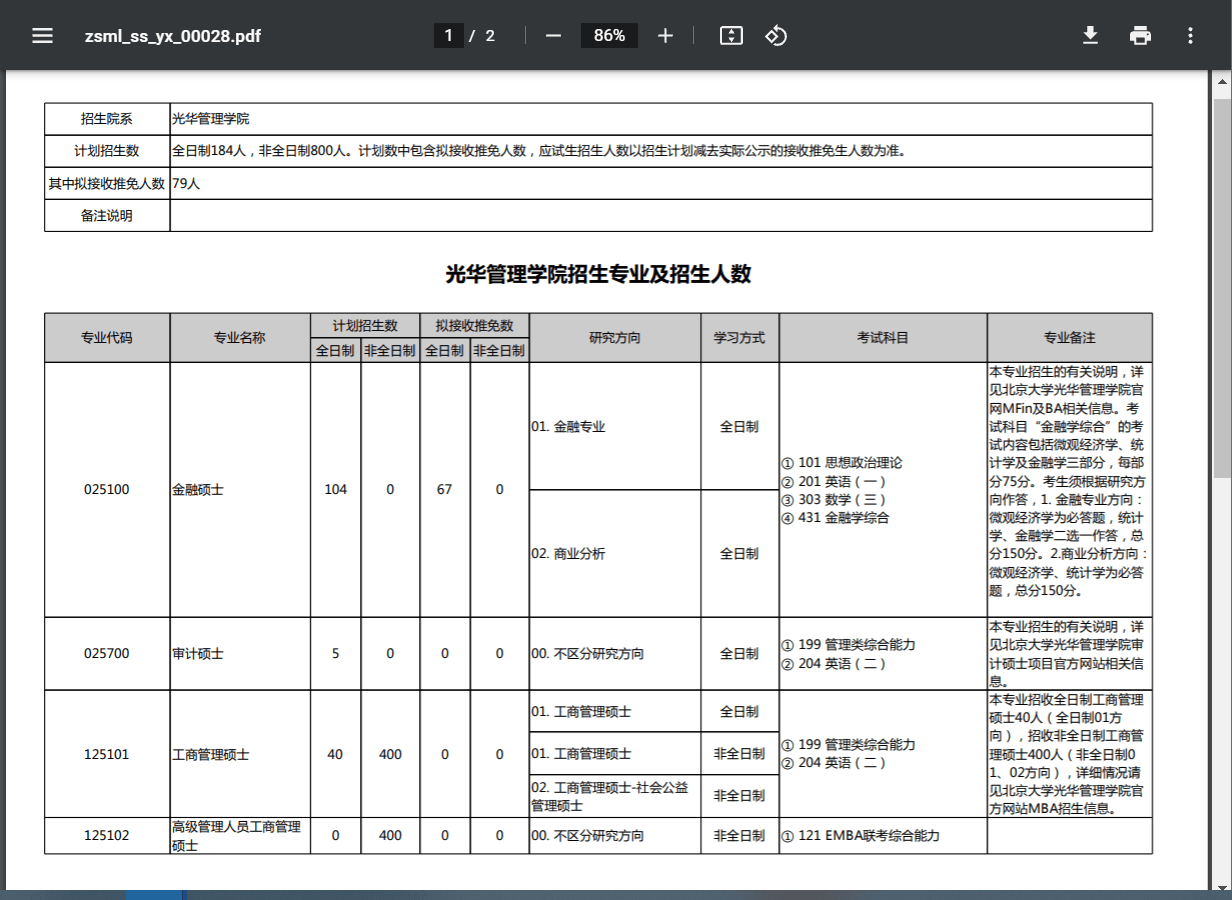
Task: Click the zoom out minus button
Action: click(x=553, y=36)
